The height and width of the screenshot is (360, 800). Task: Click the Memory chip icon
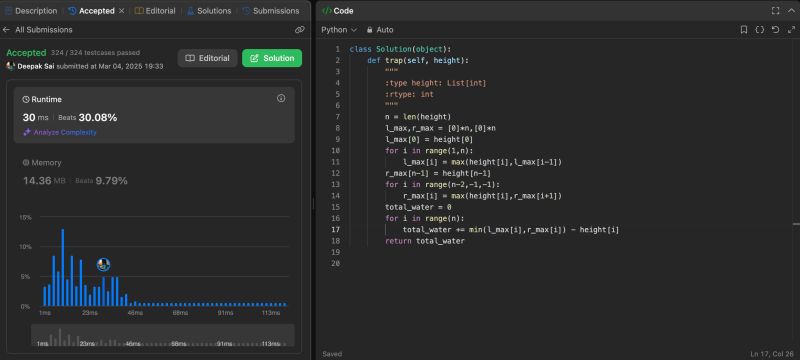tap(26, 163)
